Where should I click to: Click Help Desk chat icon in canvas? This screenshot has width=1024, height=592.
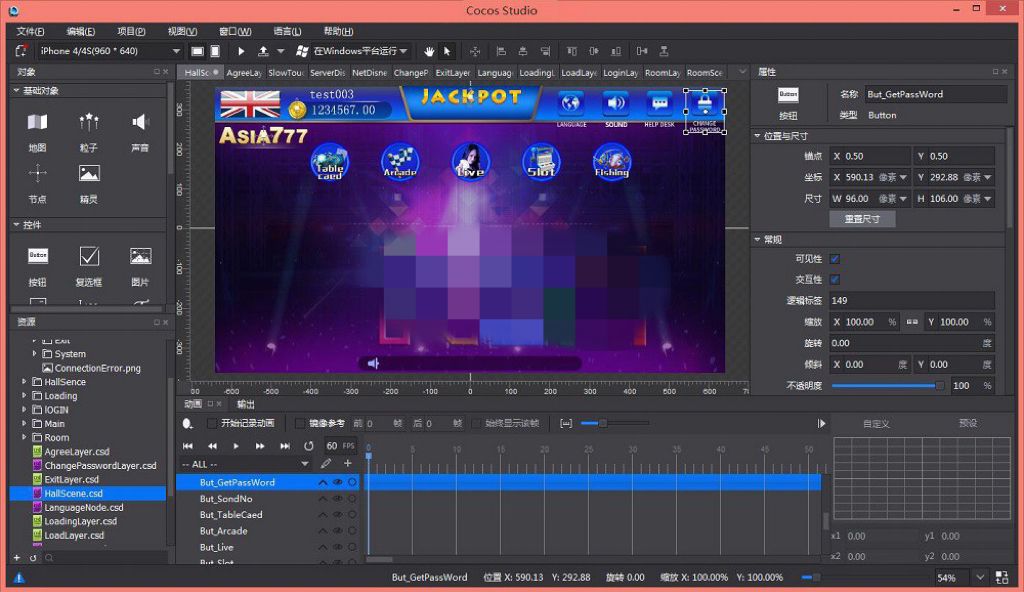[660, 103]
